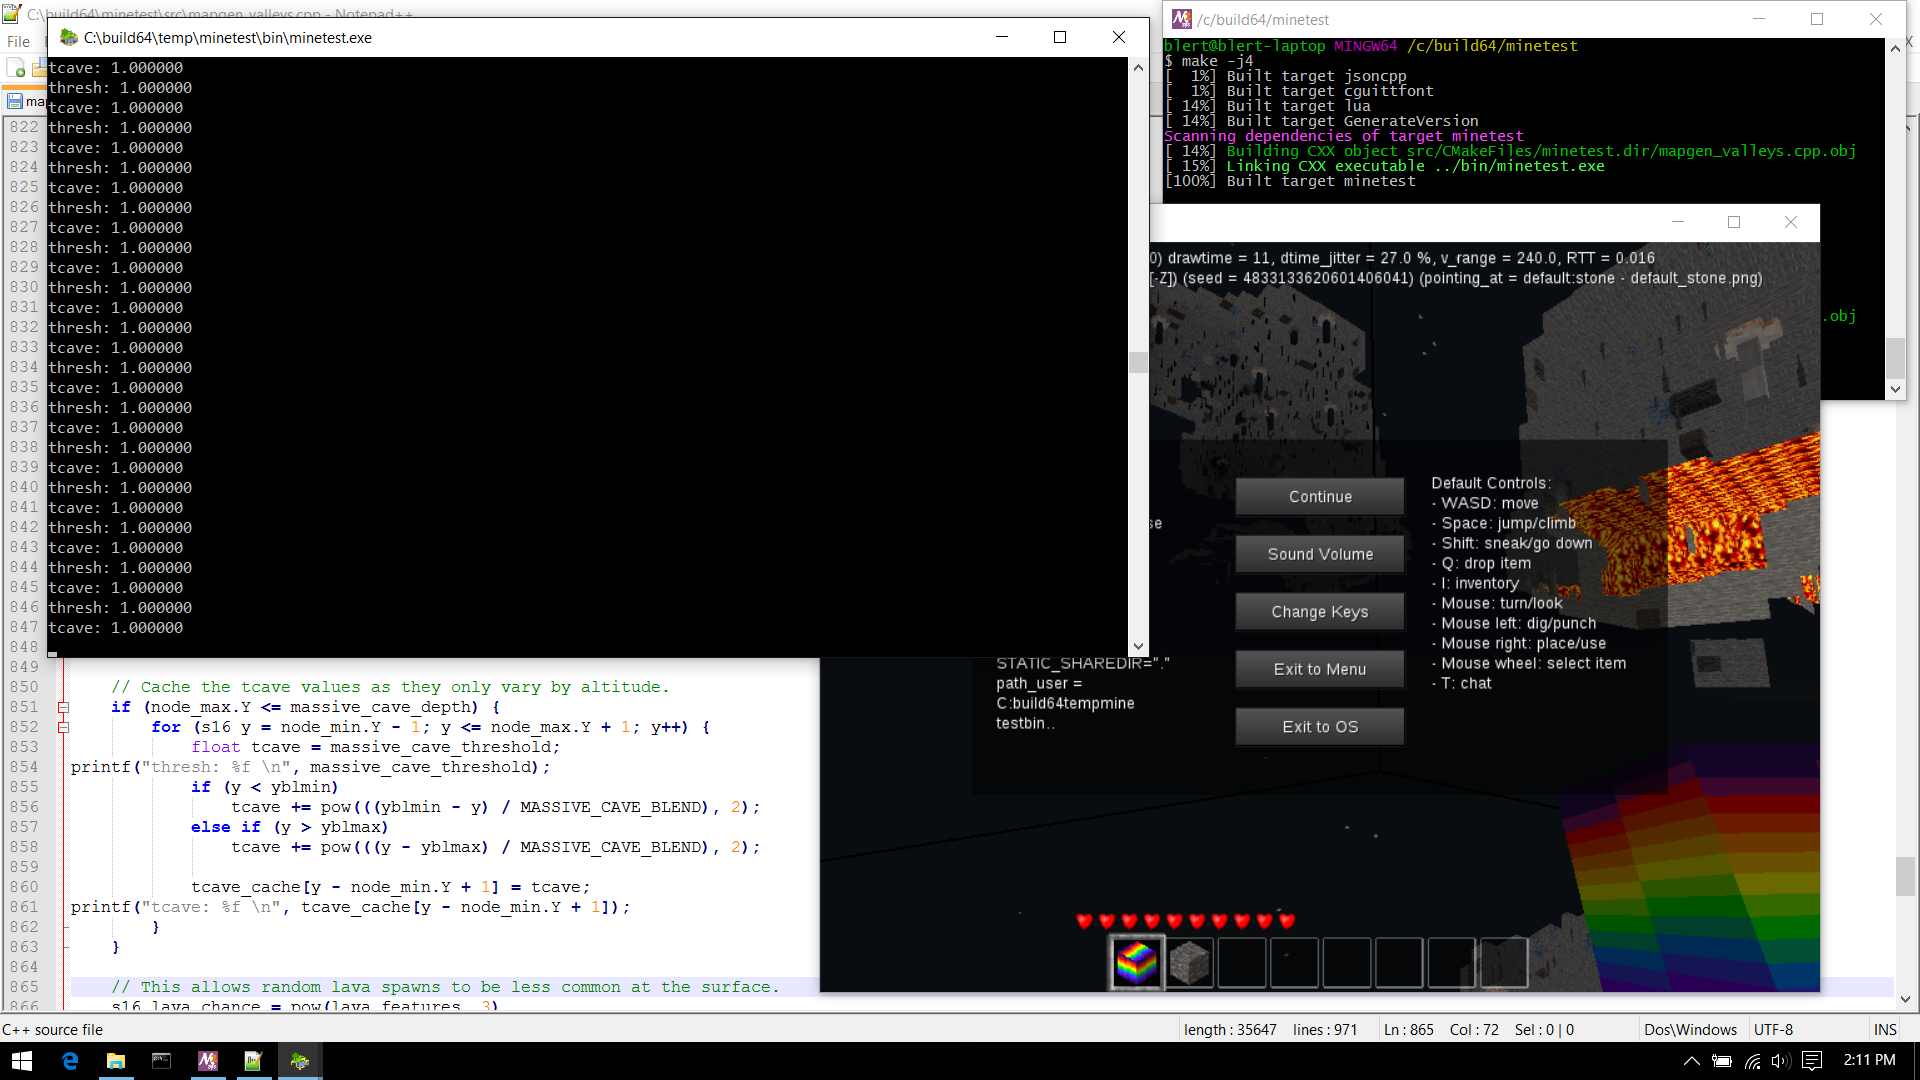Open the Action Center notifications icon

(1812, 1061)
